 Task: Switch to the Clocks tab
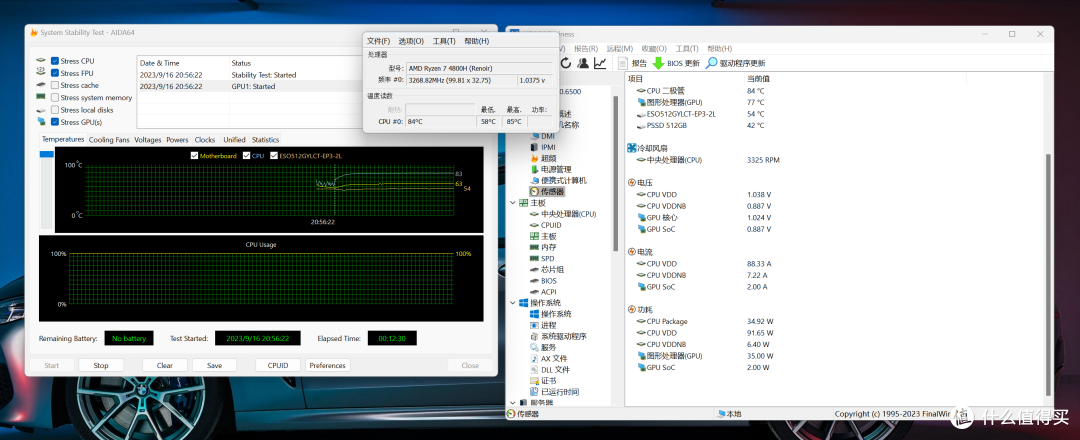point(205,140)
